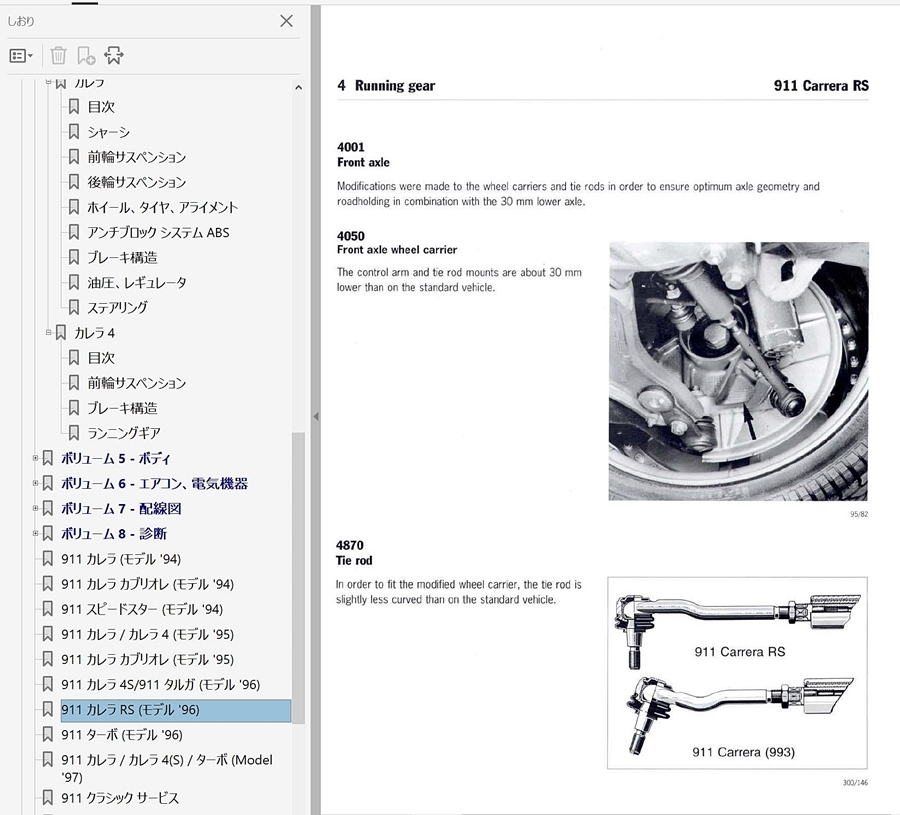Click the '911 Carrera RS' page title
Viewport: 900px width, 815px height.
821,86
